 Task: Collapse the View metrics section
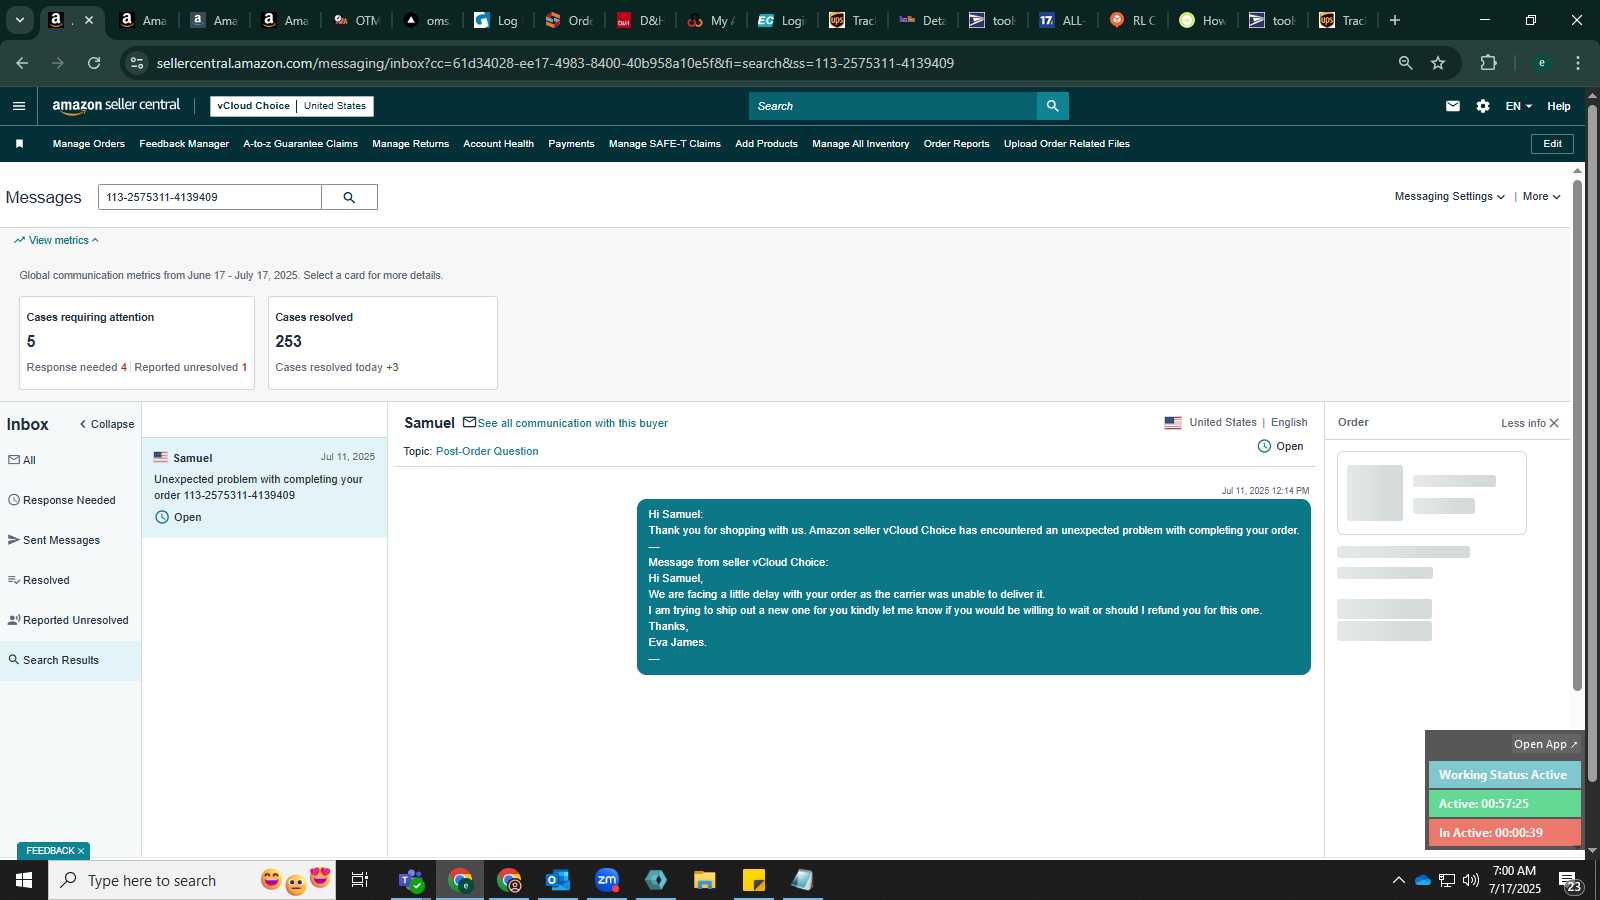pos(57,240)
